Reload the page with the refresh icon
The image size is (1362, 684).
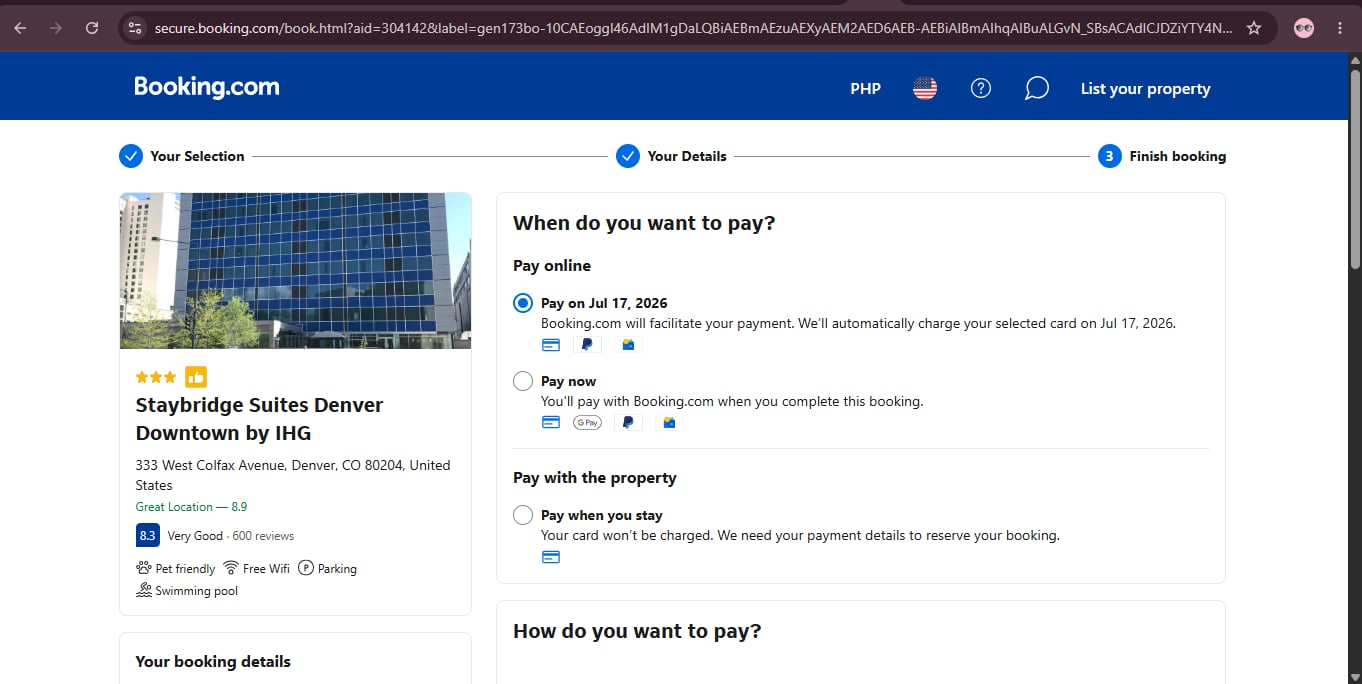point(92,28)
